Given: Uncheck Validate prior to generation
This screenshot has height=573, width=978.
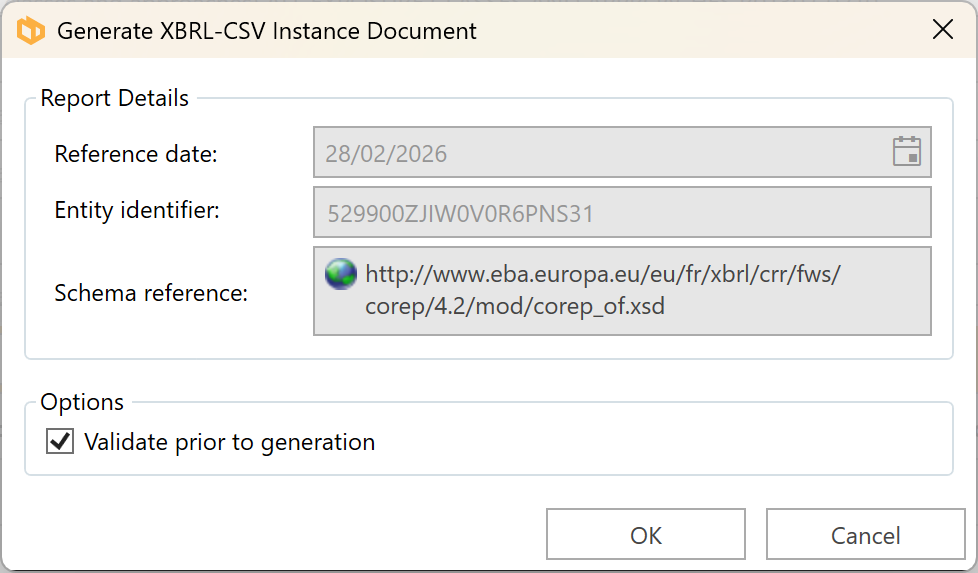Looking at the screenshot, I should tap(60, 441).
